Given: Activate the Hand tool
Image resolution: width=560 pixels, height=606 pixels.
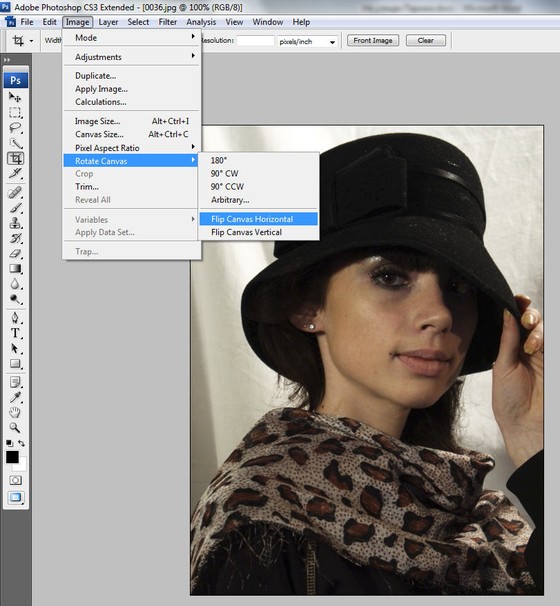Looking at the screenshot, I should (x=15, y=412).
